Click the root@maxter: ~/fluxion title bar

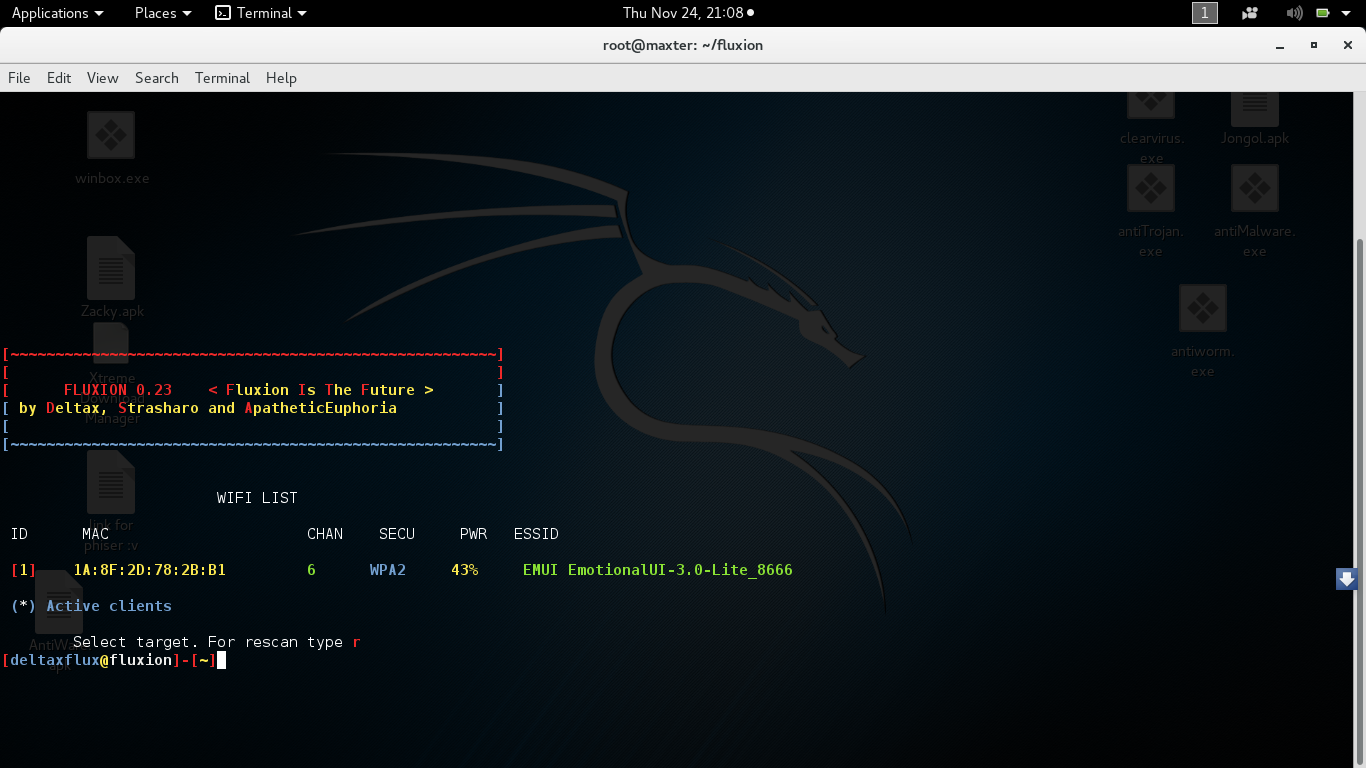683,45
